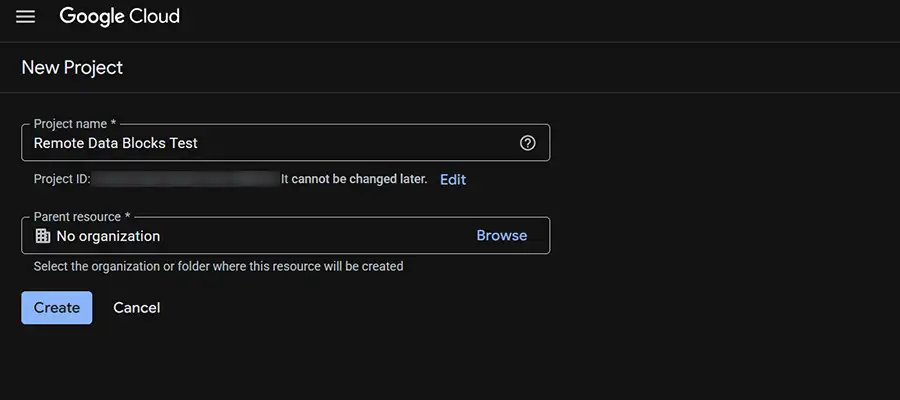Screen dimensions: 900x400
Task: Click the "Project name *" field label
Action: 75,124
